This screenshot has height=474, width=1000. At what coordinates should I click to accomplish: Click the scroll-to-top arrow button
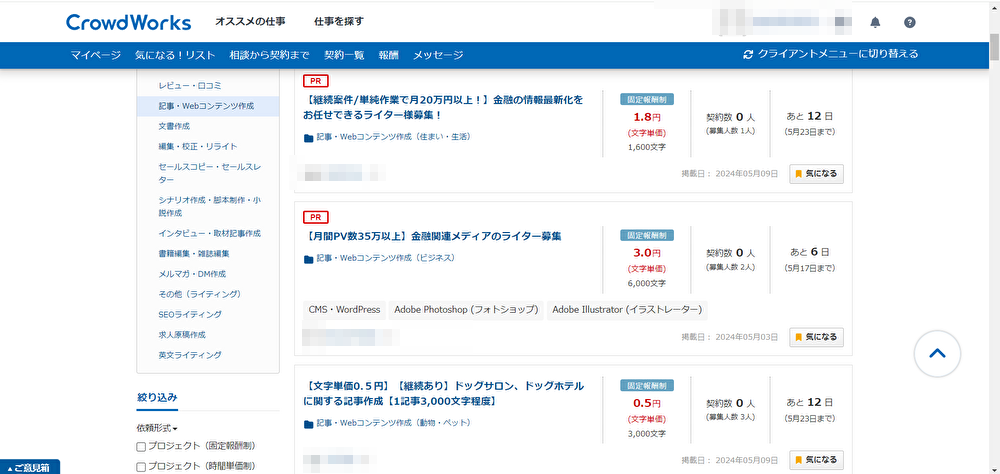(937, 353)
